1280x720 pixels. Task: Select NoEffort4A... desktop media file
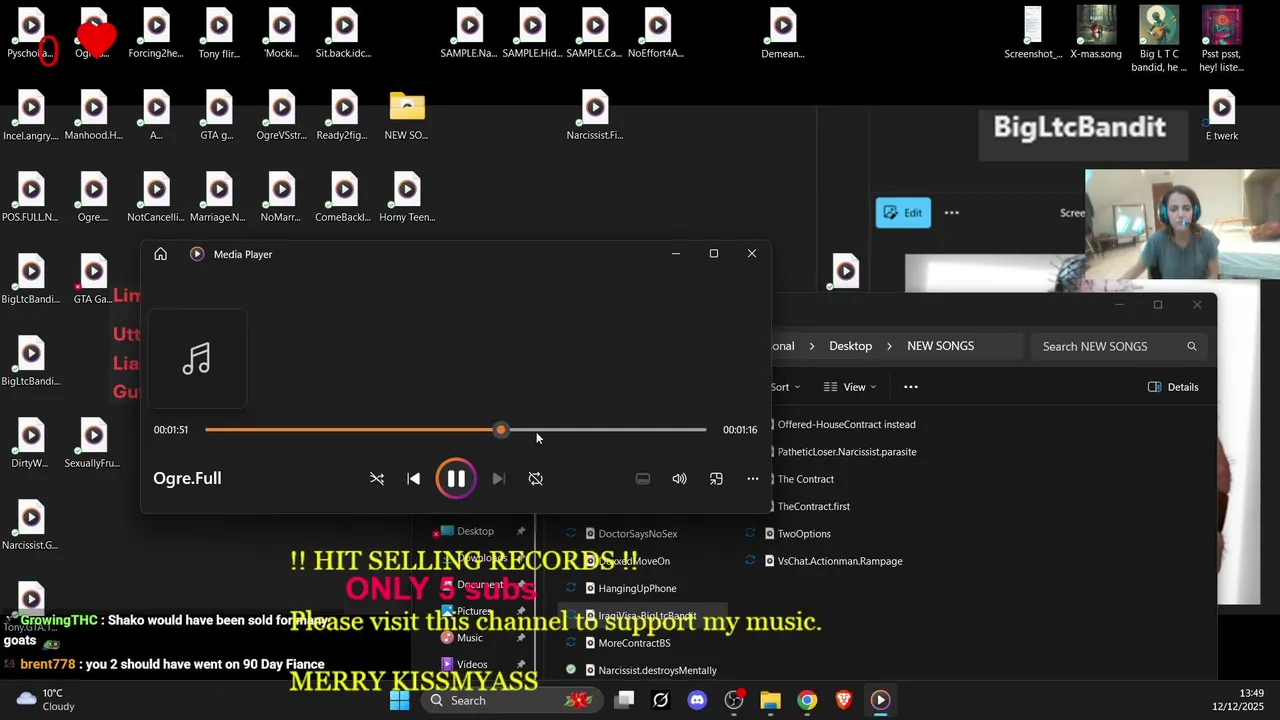[657, 34]
